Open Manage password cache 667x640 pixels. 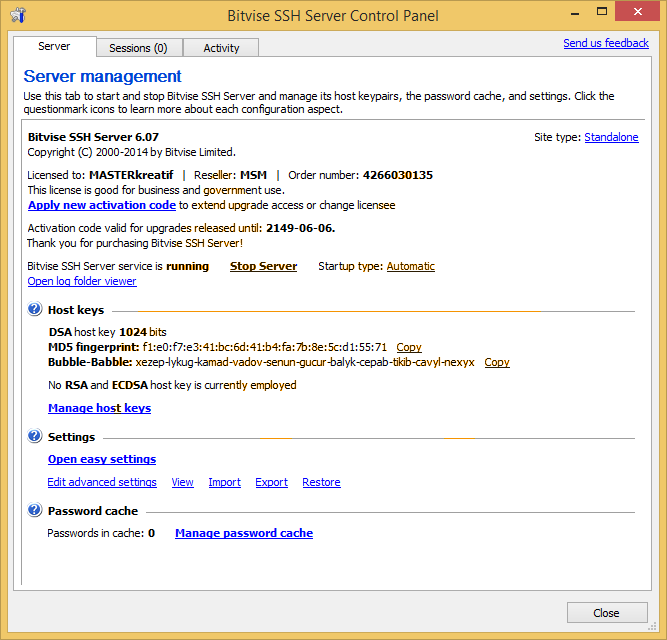[244, 533]
